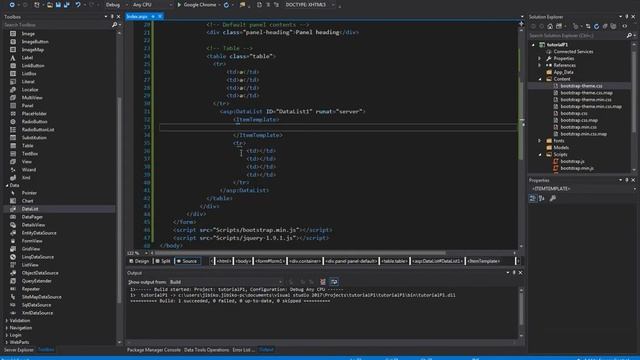Select the Panel control in the Toolbox

click(x=27, y=106)
